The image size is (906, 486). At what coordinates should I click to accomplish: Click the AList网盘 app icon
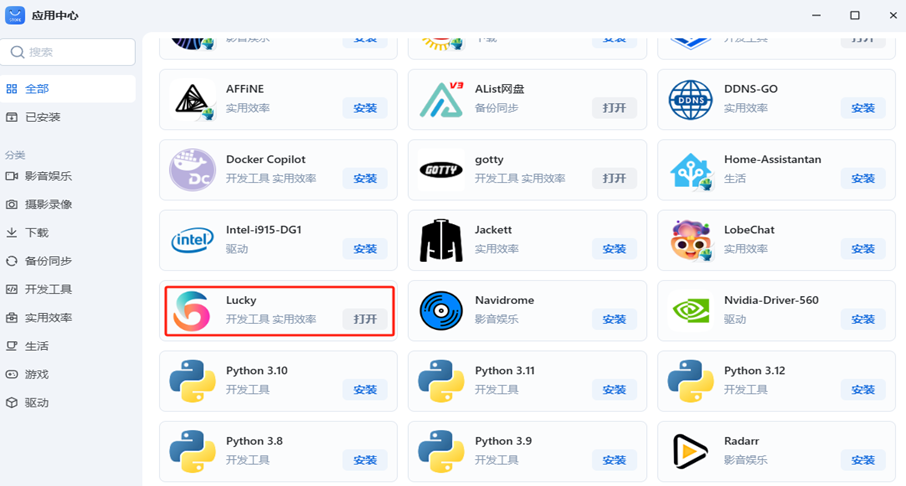441,100
